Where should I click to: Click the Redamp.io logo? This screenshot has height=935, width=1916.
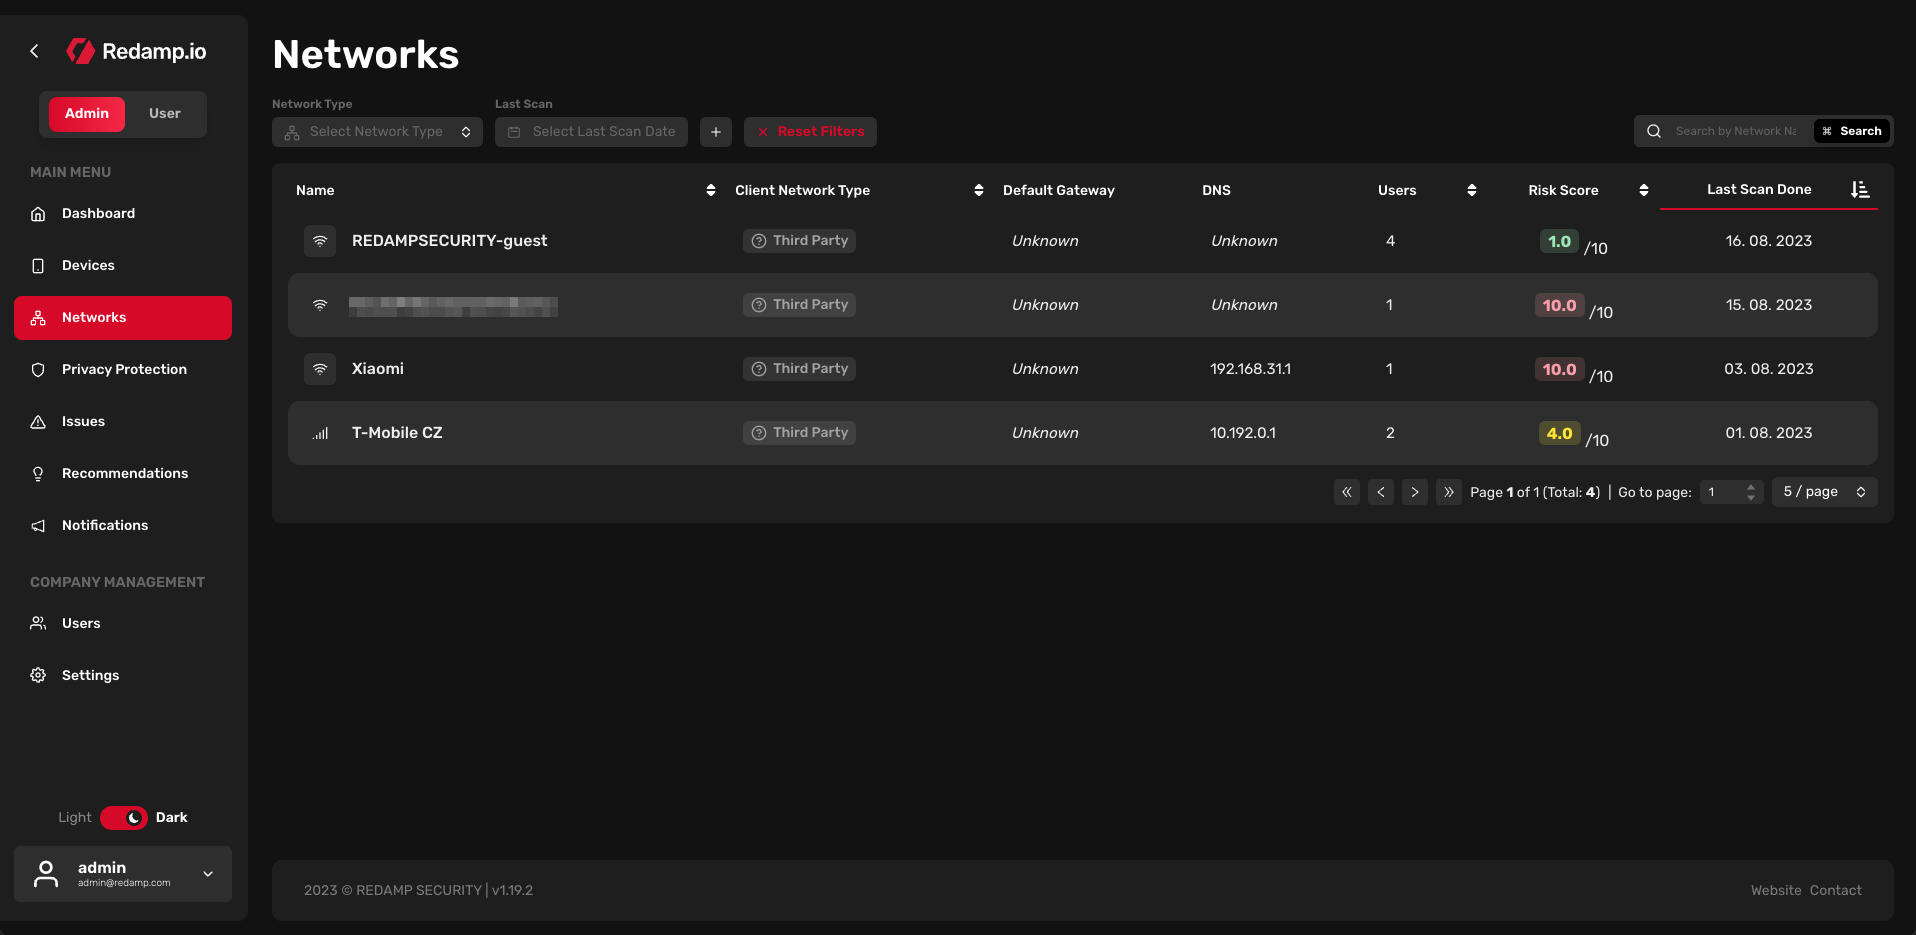pyautogui.click(x=136, y=51)
